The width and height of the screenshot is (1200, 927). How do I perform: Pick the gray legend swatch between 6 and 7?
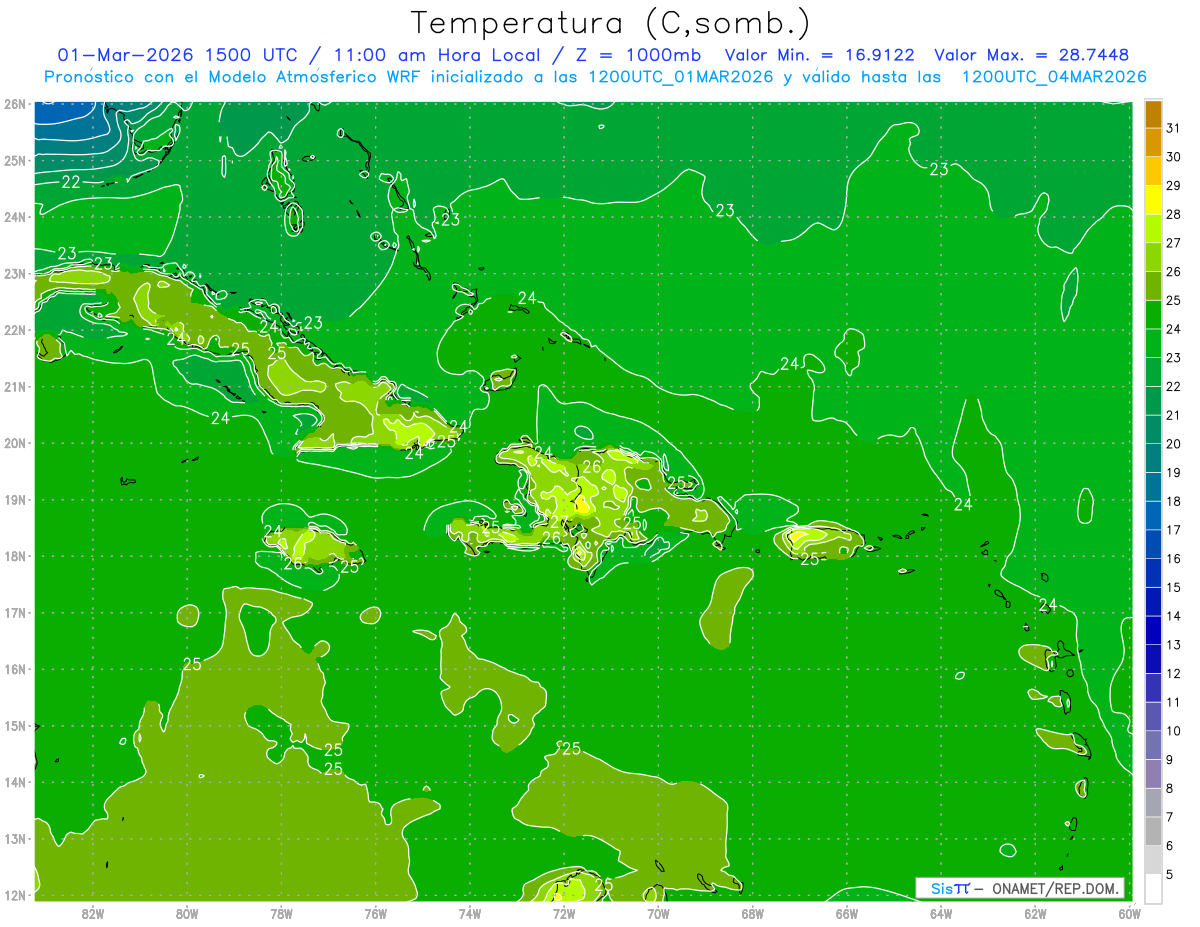[x=1153, y=832]
